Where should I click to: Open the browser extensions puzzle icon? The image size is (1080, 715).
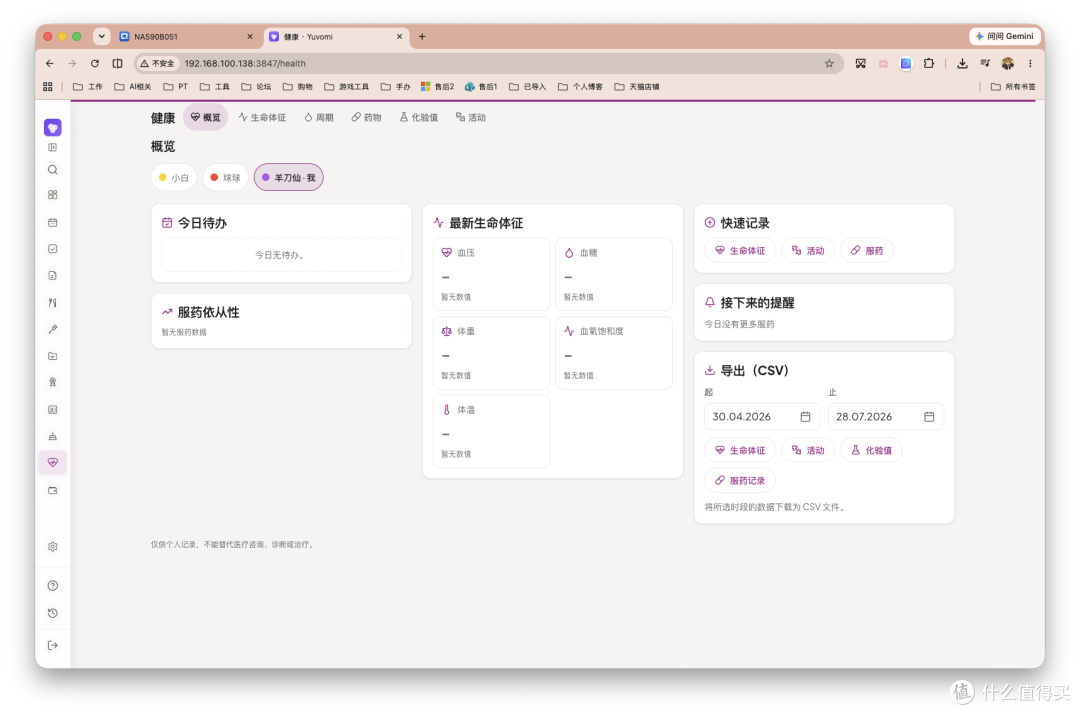928,63
